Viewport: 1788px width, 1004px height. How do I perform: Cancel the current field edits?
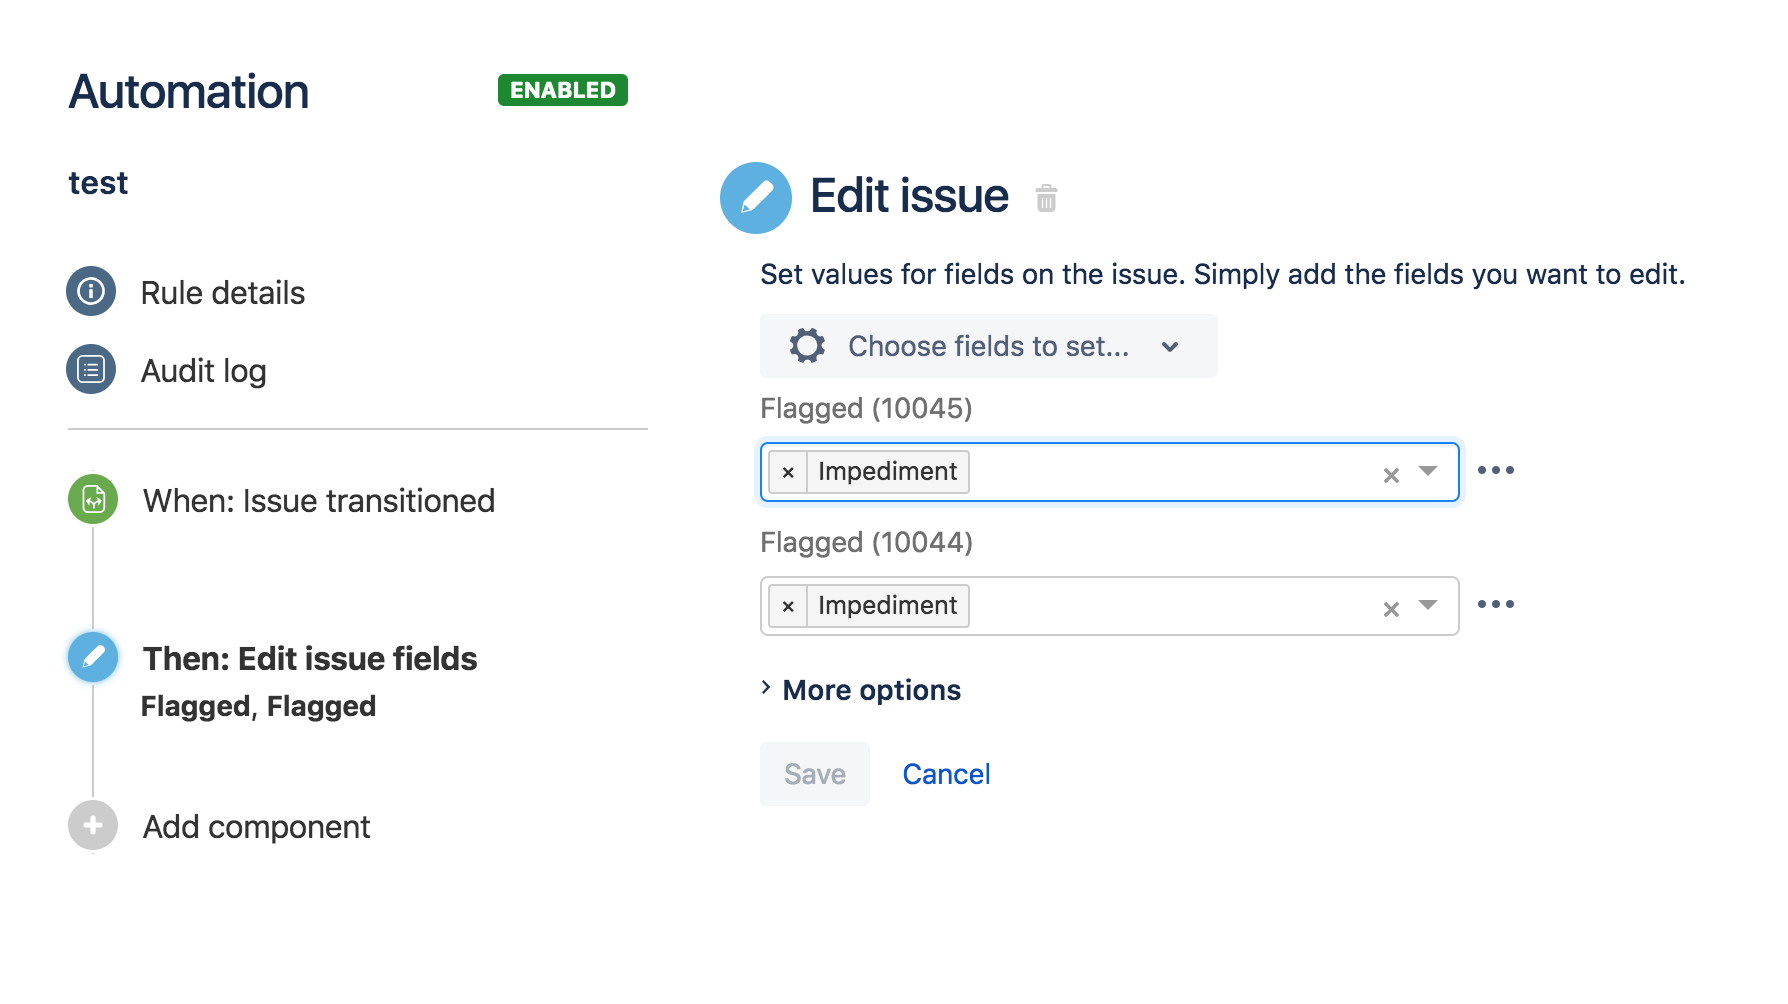(945, 773)
